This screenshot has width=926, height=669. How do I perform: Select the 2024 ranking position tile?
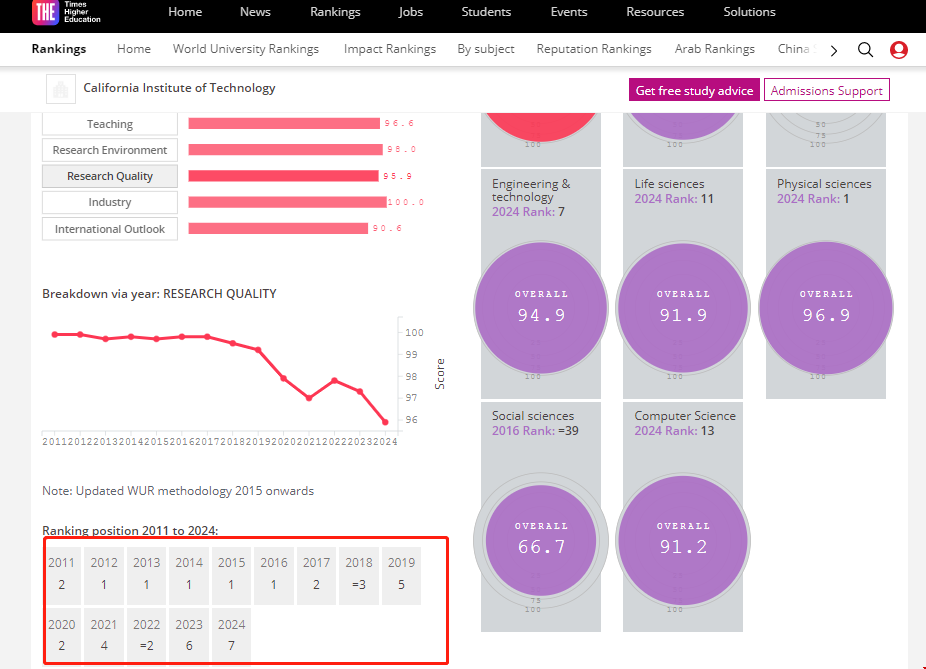[231, 635]
